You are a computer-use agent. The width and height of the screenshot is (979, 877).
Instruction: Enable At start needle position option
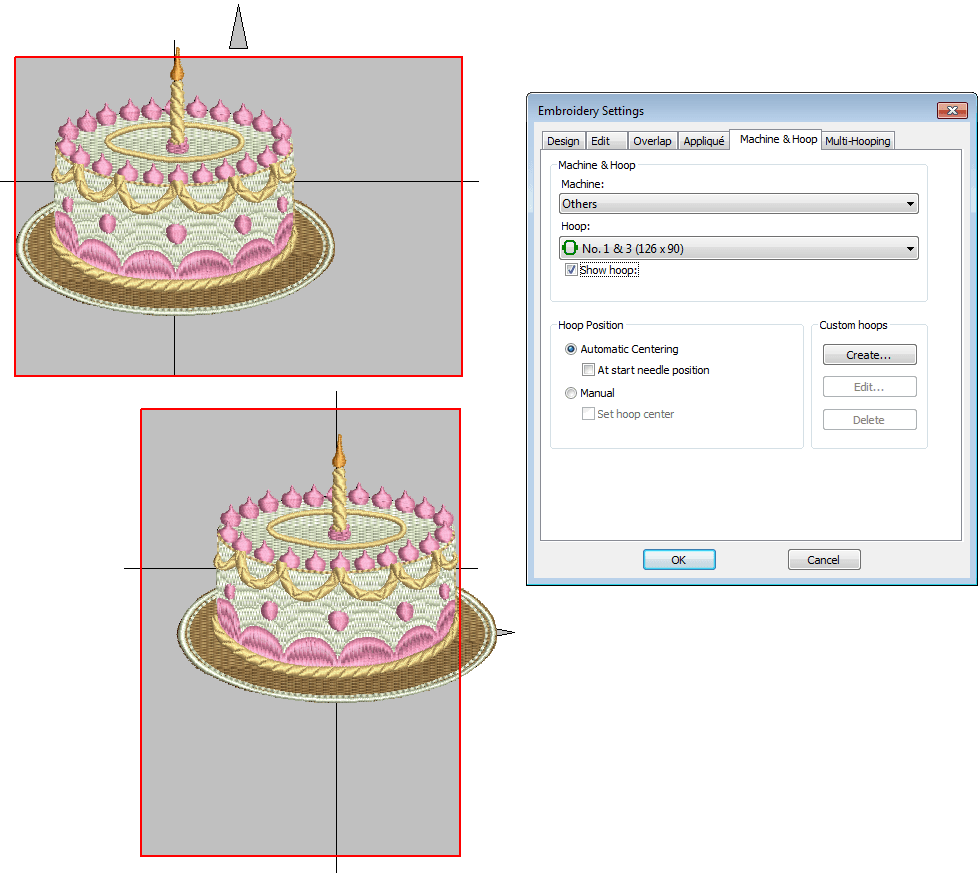click(x=588, y=370)
